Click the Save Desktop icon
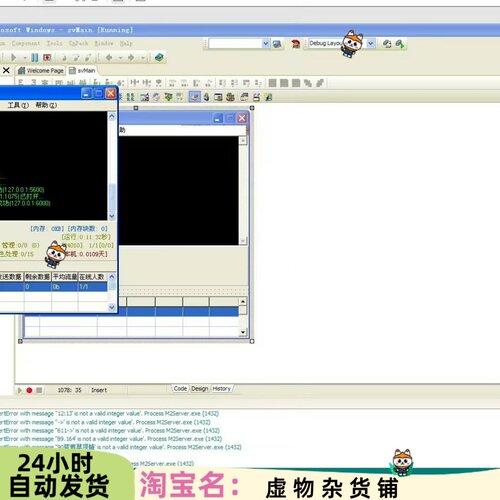 (x=277, y=44)
